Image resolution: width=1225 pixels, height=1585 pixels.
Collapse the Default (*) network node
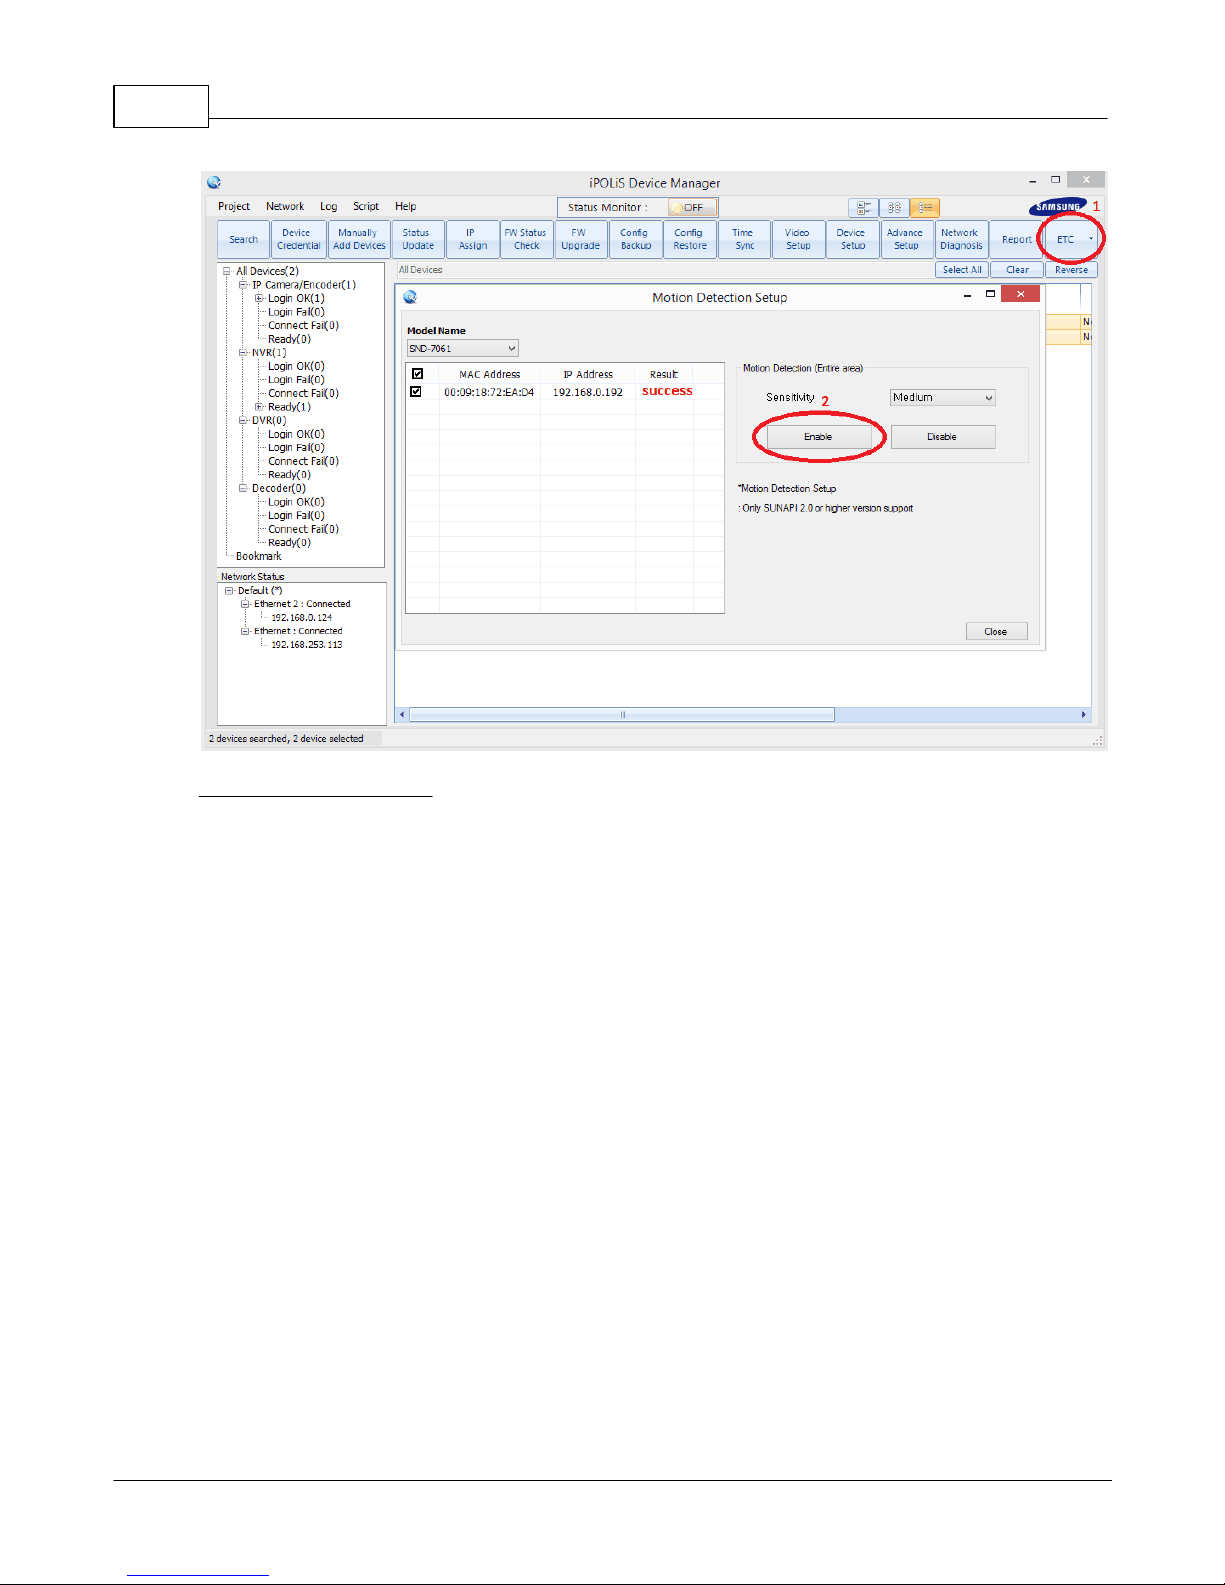pyautogui.click(x=229, y=591)
